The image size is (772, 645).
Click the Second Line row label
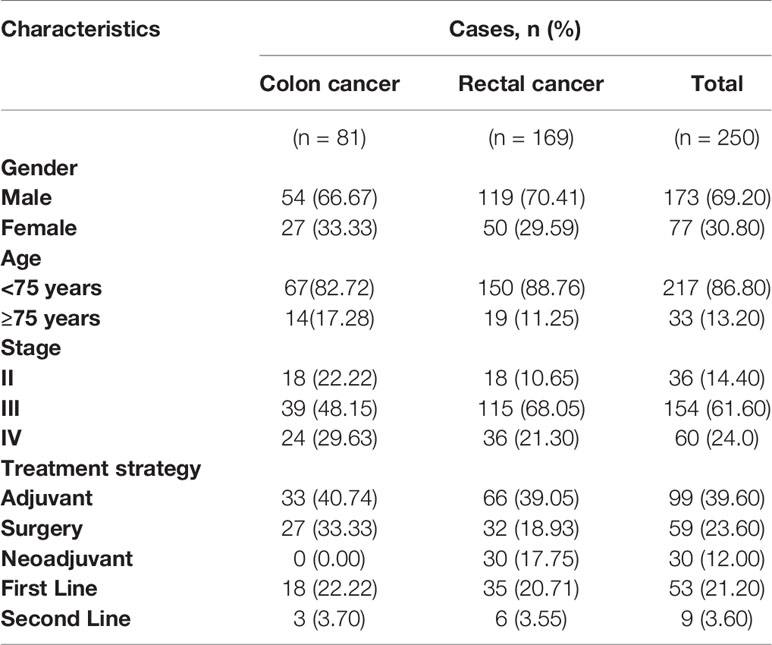66,618
